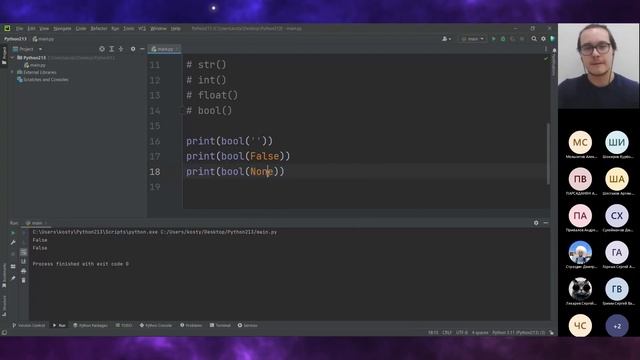Screen dimensions: 640x360
Task: Open the Window menu
Action: (x=158, y=29)
